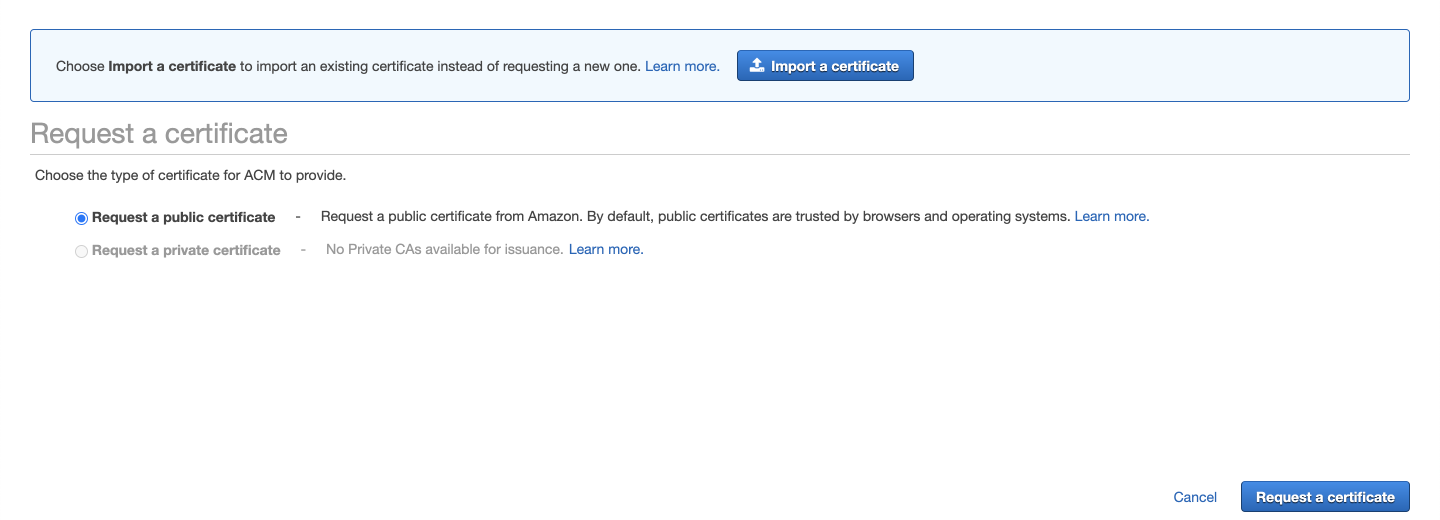Click the No Private CAs available message

(445, 249)
